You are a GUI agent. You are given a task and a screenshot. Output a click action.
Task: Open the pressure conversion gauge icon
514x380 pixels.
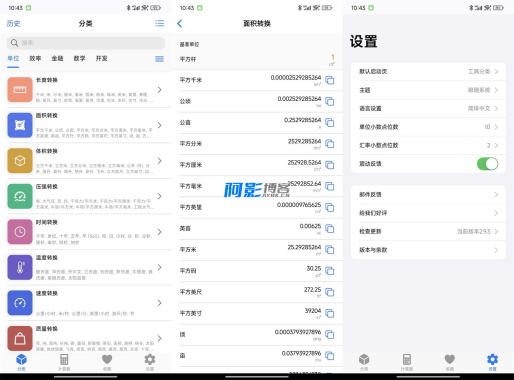tap(20, 196)
